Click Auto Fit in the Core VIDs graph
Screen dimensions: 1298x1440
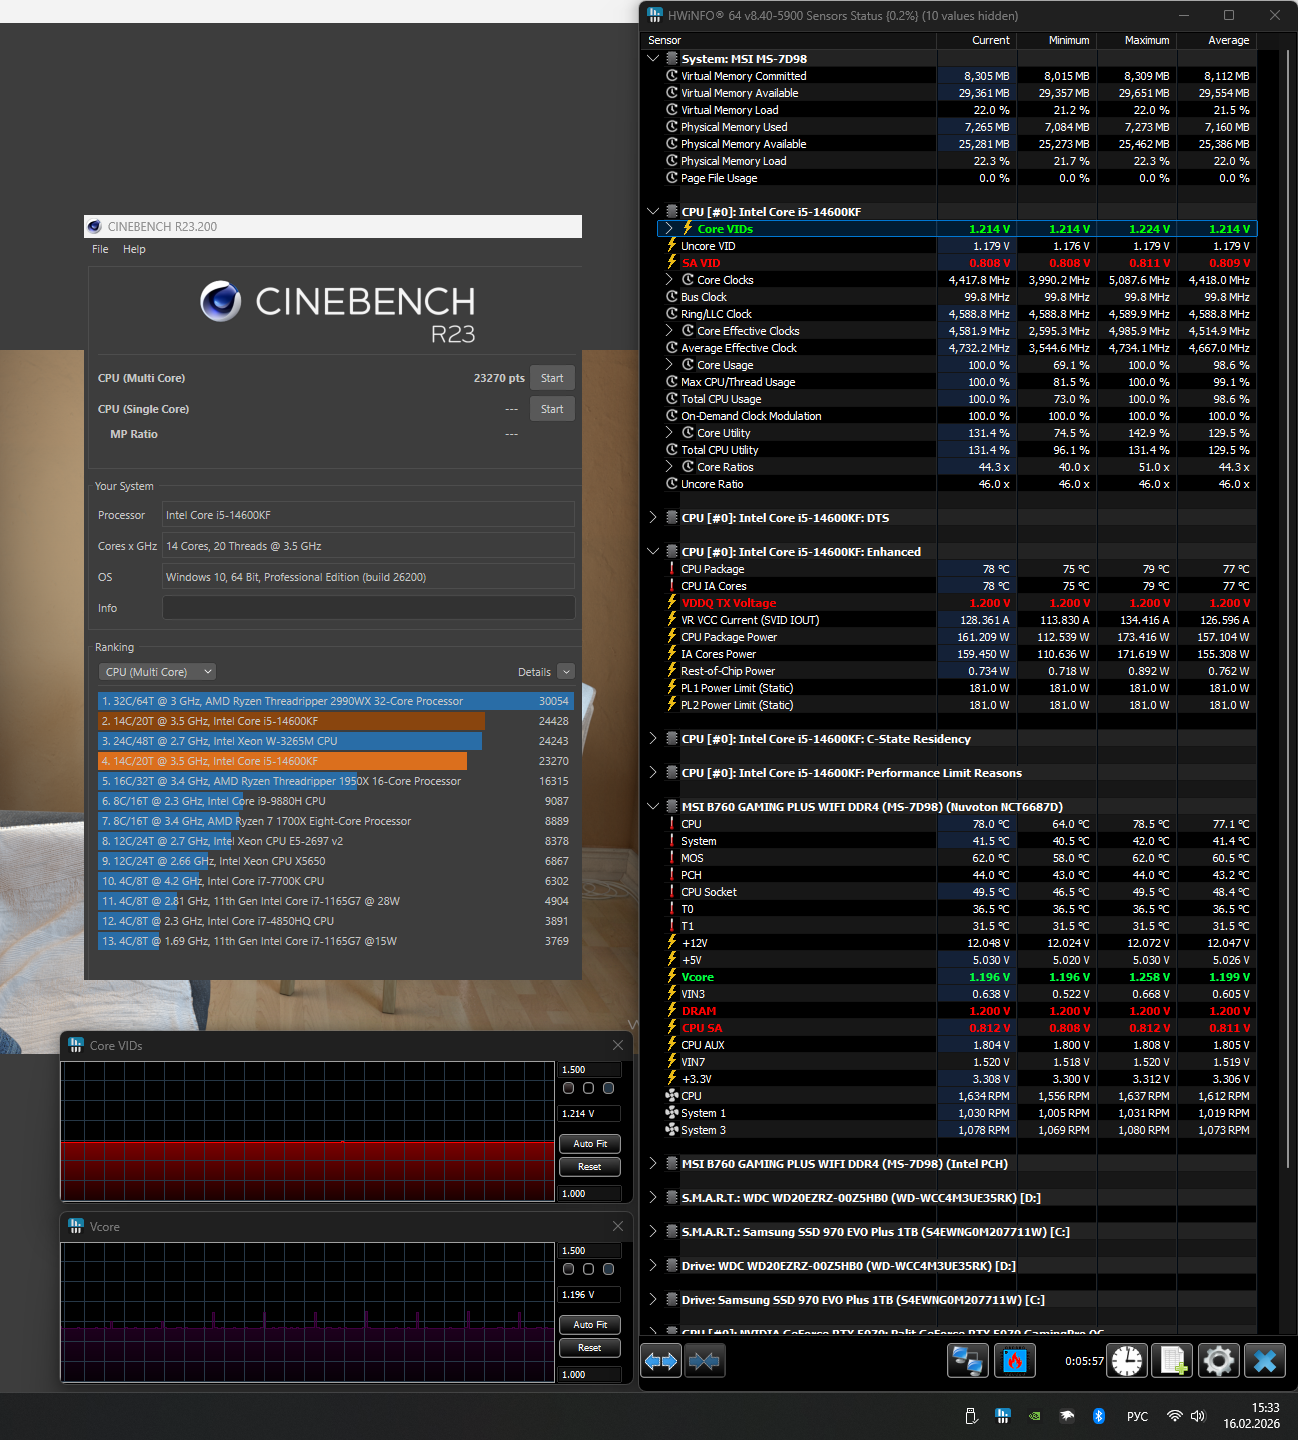click(590, 1144)
